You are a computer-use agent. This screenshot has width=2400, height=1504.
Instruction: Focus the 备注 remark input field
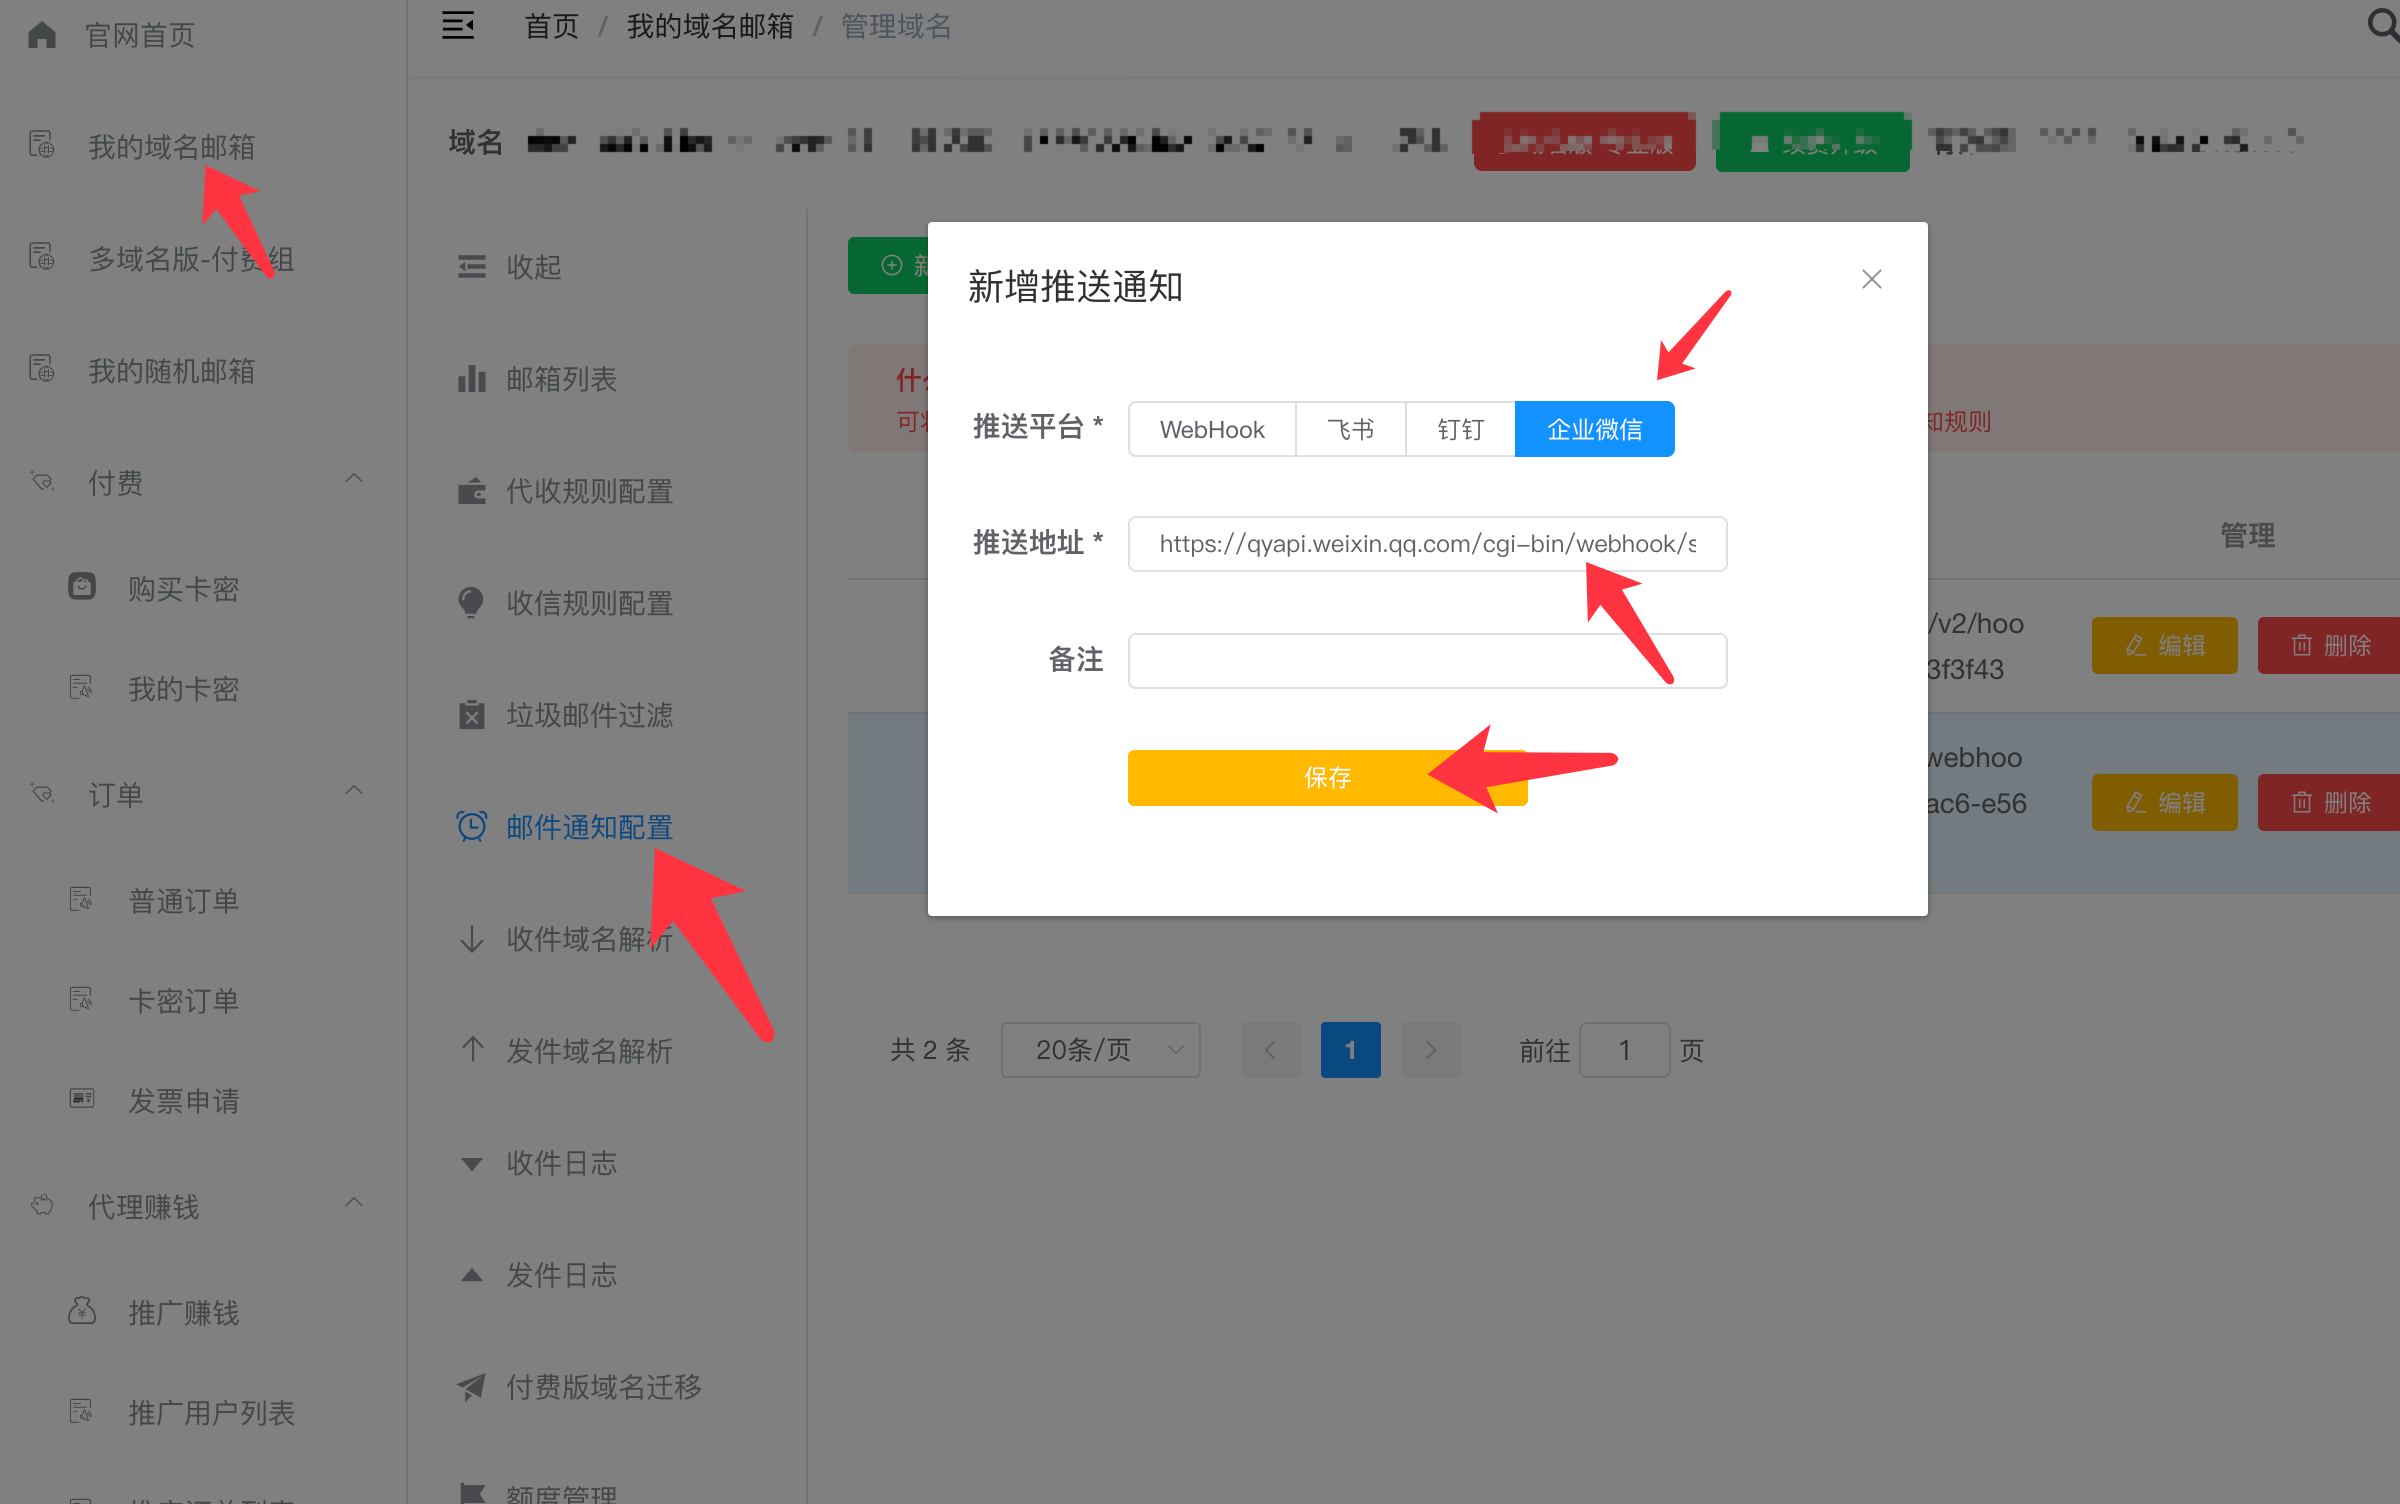tap(1427, 661)
